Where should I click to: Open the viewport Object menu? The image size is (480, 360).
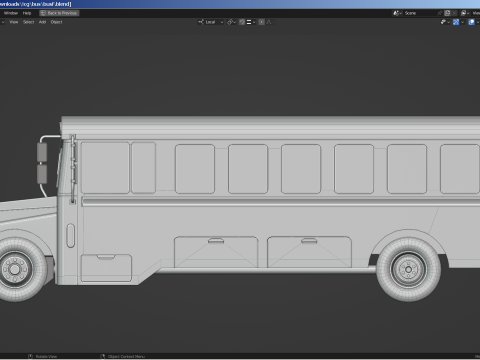coord(56,22)
